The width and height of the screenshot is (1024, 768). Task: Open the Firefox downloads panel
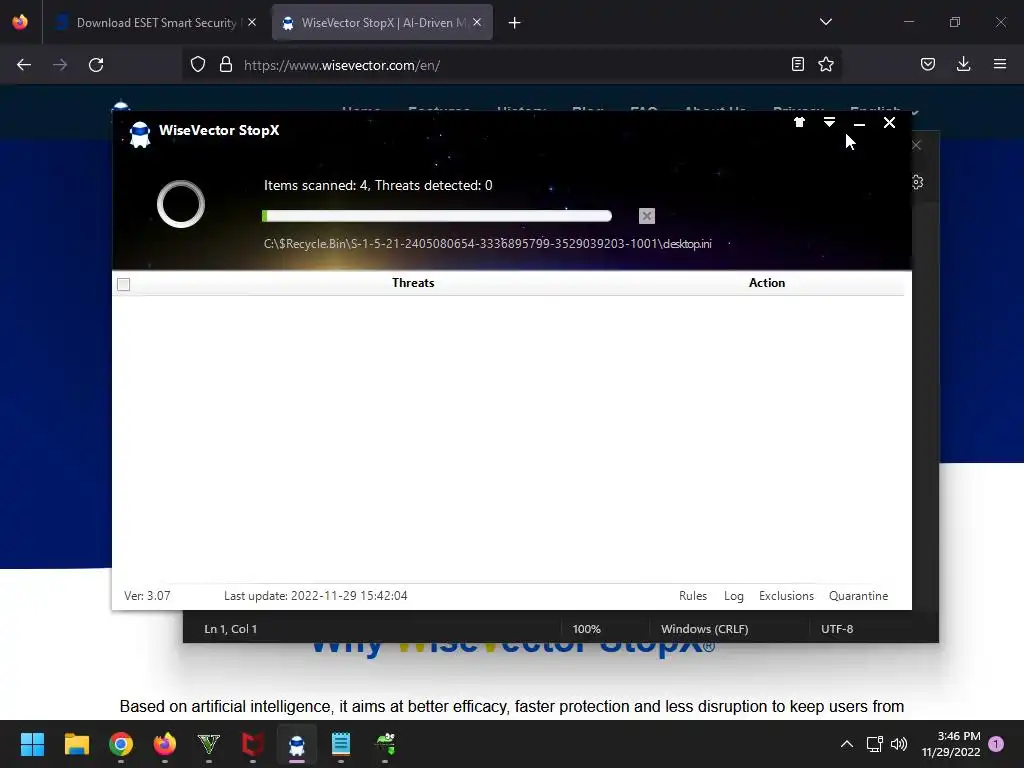(963, 64)
